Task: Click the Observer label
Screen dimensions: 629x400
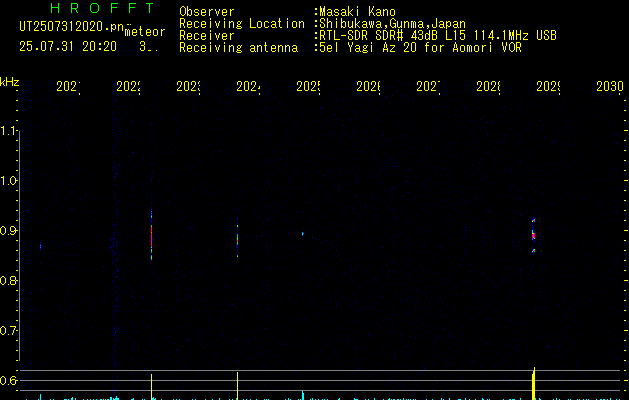Action: (x=207, y=11)
